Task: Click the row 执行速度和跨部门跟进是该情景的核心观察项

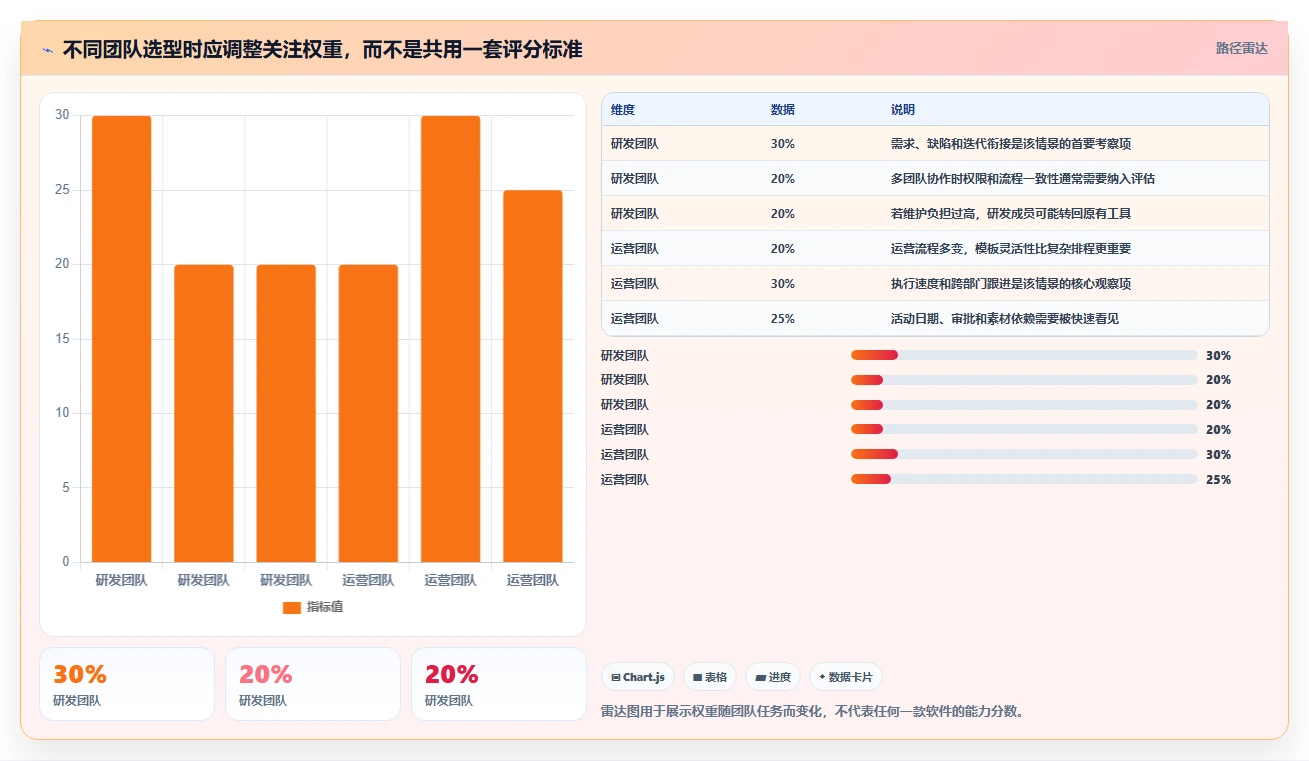Action: [935, 284]
